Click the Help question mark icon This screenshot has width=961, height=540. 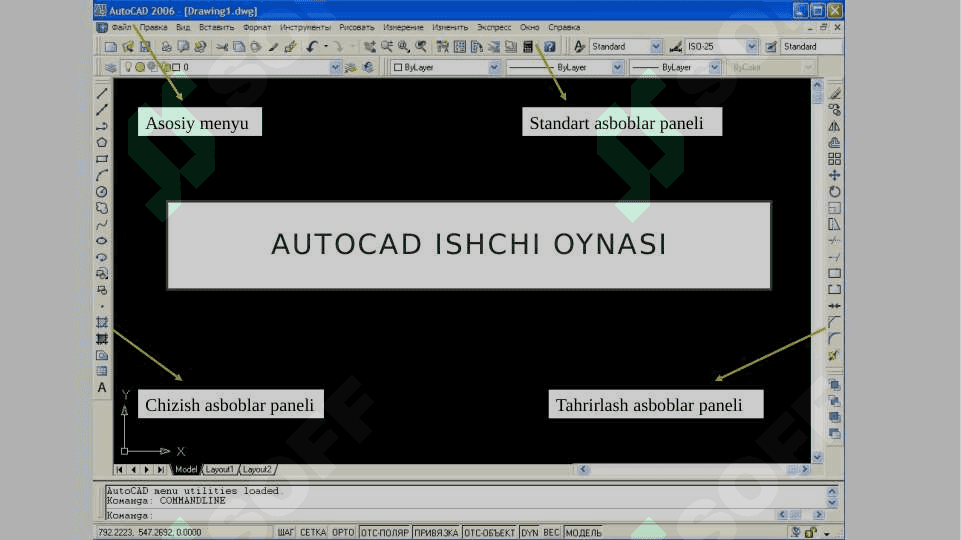click(x=550, y=47)
